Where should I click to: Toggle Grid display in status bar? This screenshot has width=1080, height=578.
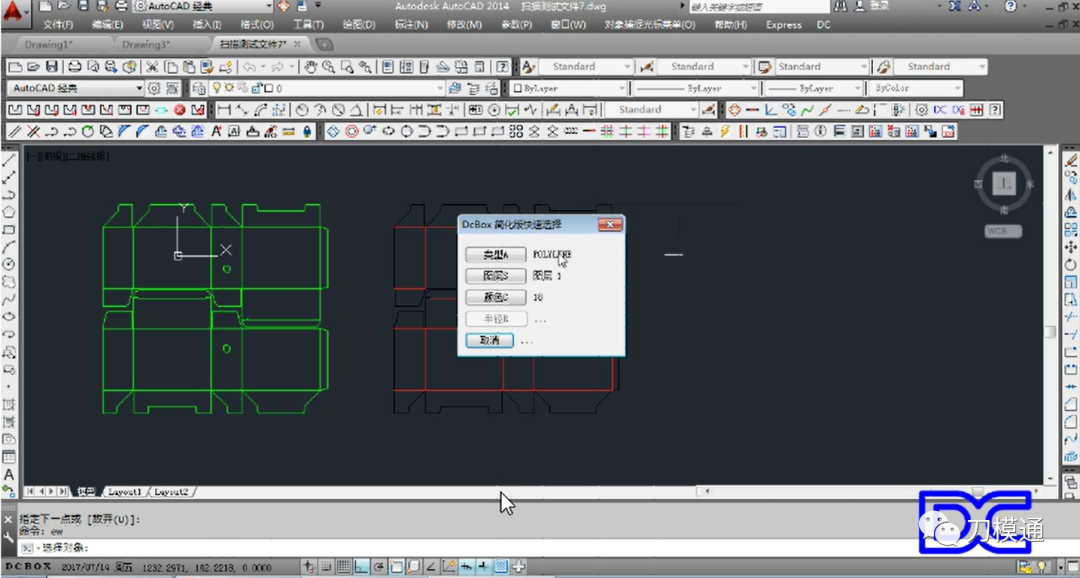[343, 566]
